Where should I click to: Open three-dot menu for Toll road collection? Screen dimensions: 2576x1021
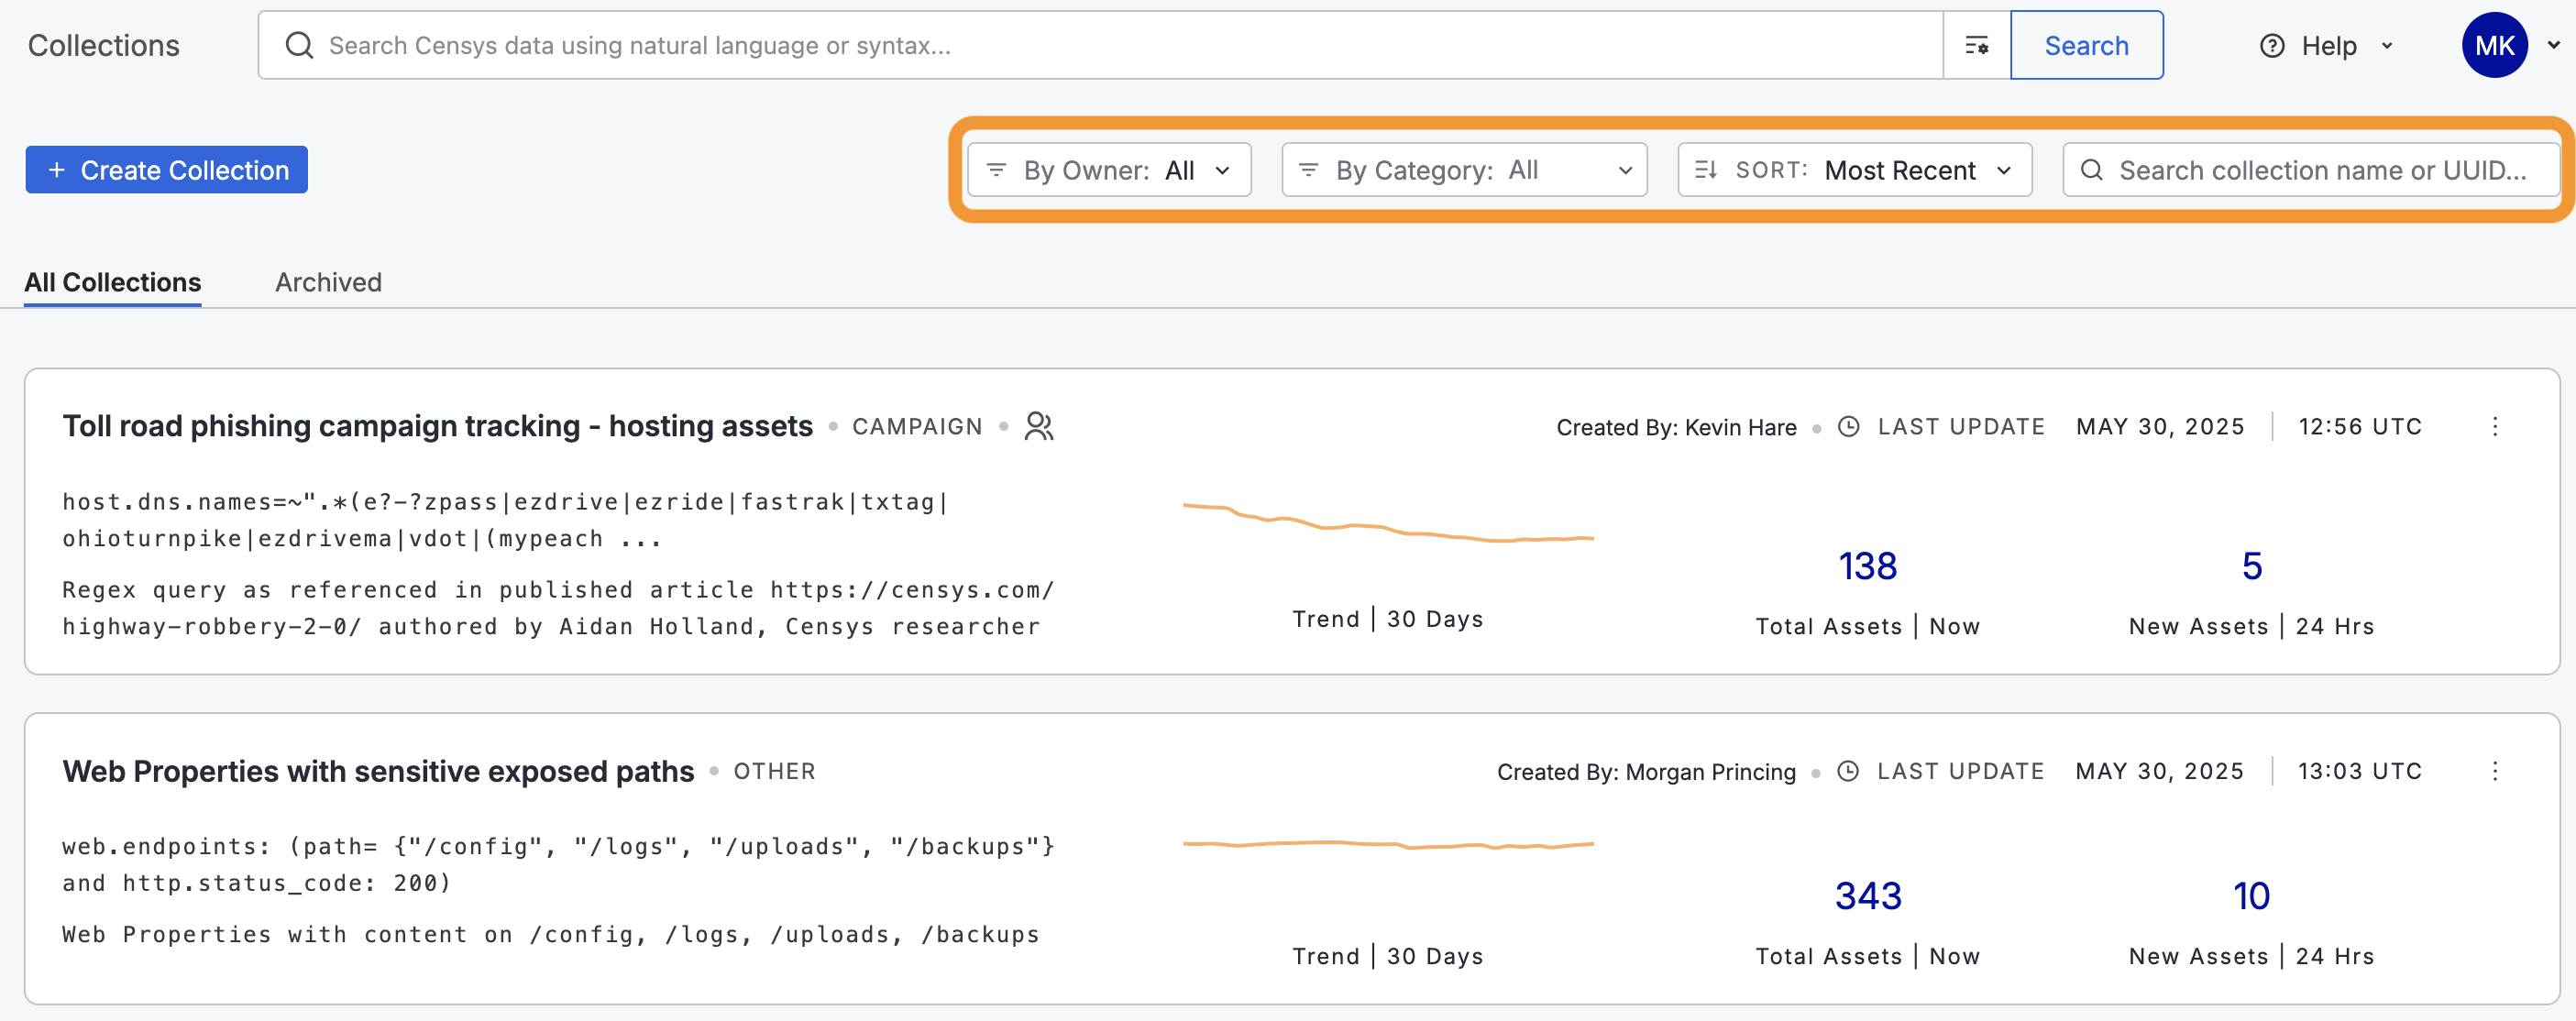coord(2494,427)
